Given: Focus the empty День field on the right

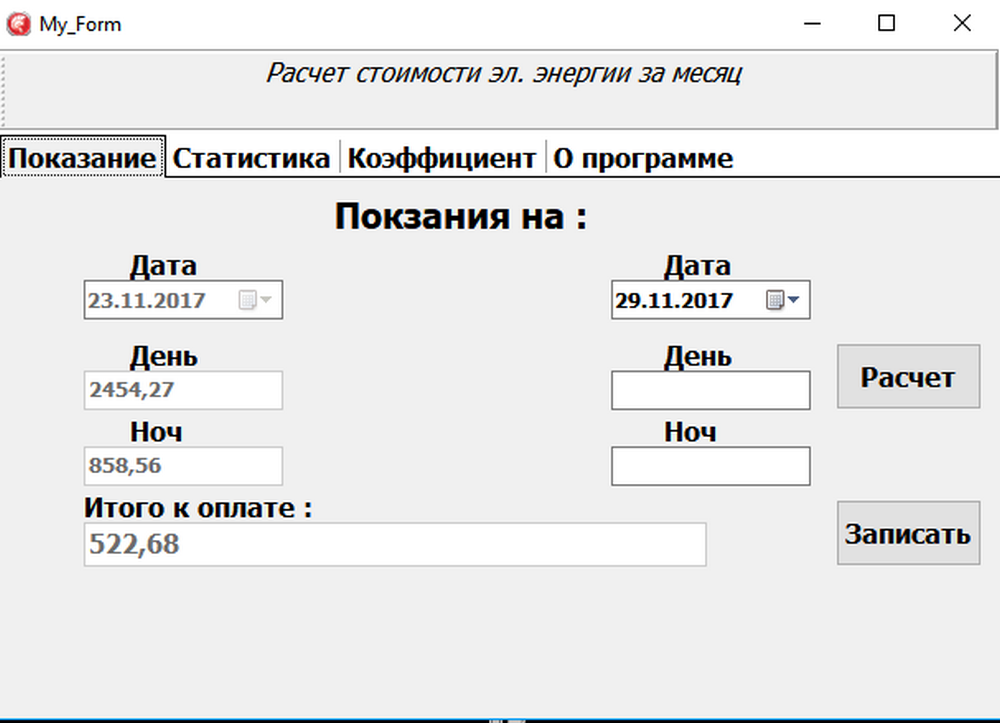Looking at the screenshot, I should (x=710, y=390).
